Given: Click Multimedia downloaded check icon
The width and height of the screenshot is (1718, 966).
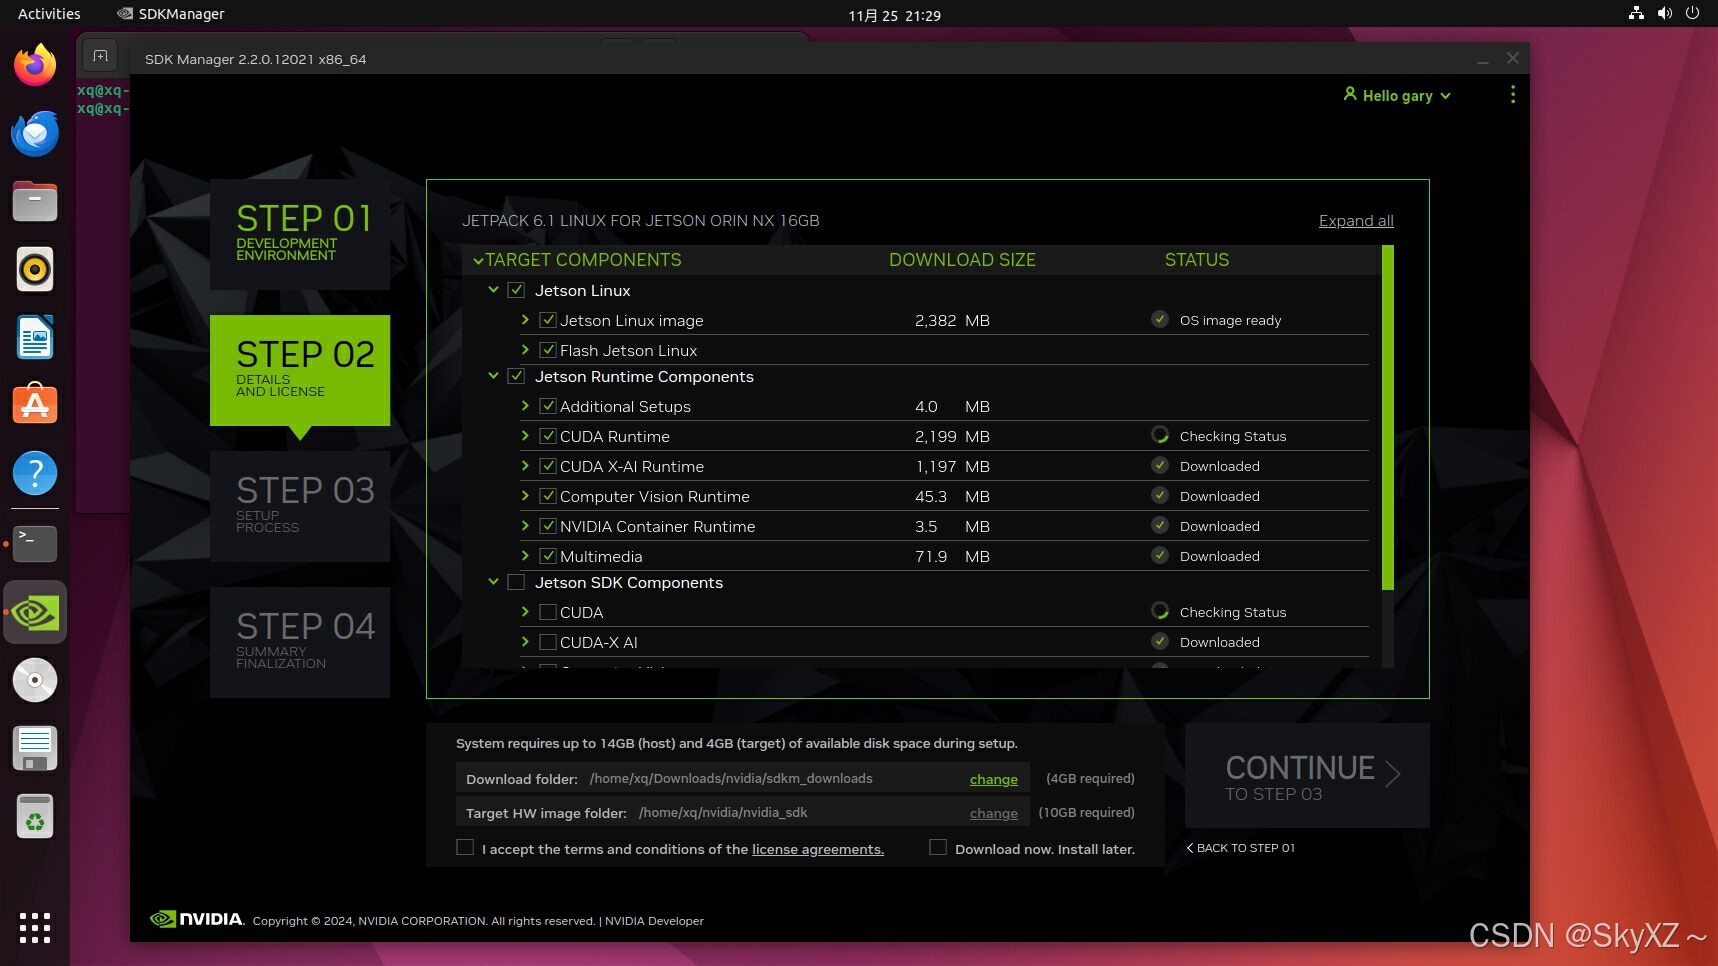Looking at the screenshot, I should [1160, 555].
